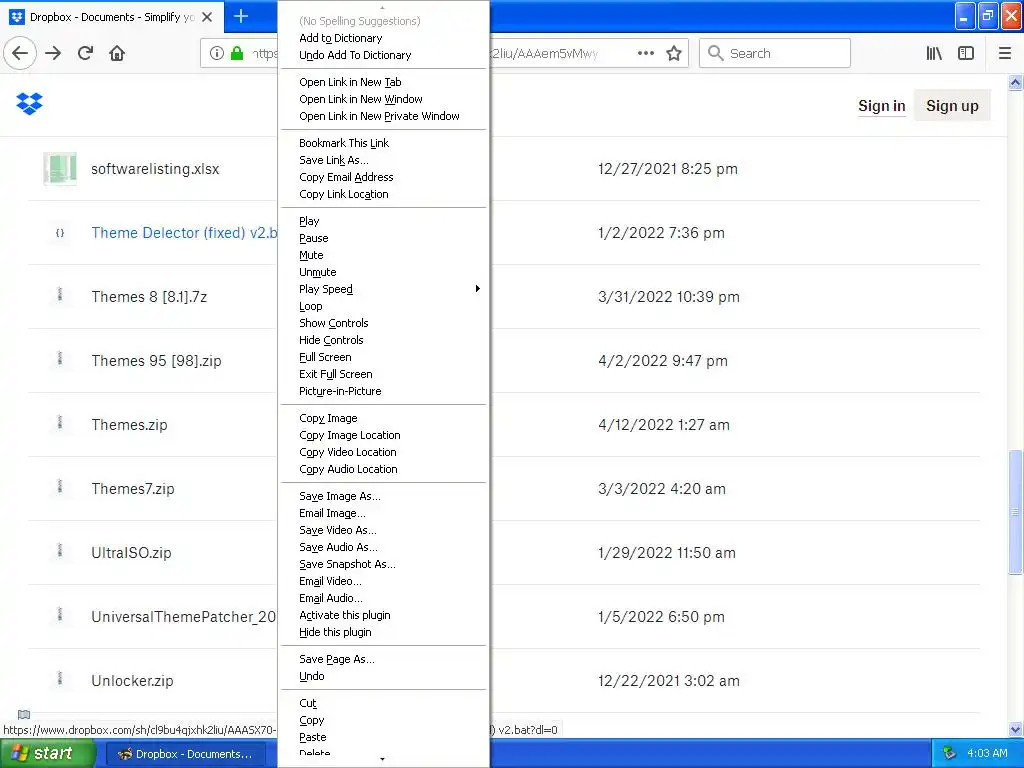Click the green secure padlock icon

tap(237, 53)
